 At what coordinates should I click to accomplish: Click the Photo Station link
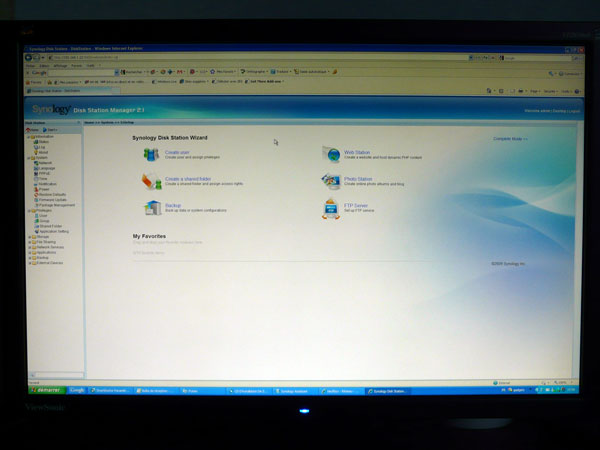[358, 179]
